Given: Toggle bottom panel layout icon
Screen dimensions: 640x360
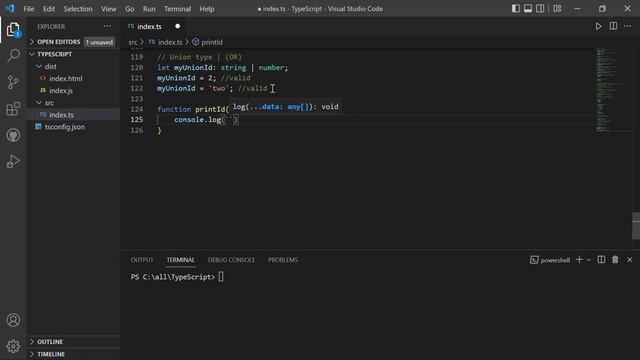Looking at the screenshot, I should 528,9.
